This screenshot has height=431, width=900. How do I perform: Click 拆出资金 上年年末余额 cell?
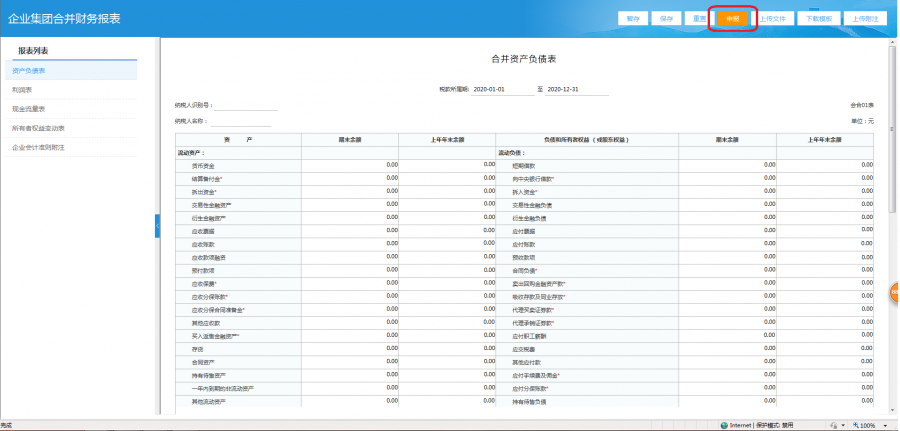(x=447, y=192)
